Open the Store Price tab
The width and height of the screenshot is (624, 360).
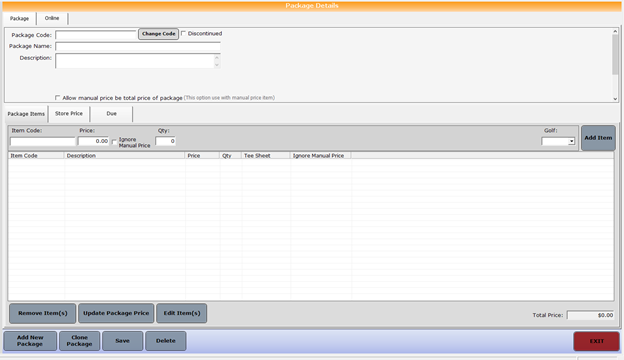pyautogui.click(x=69, y=114)
